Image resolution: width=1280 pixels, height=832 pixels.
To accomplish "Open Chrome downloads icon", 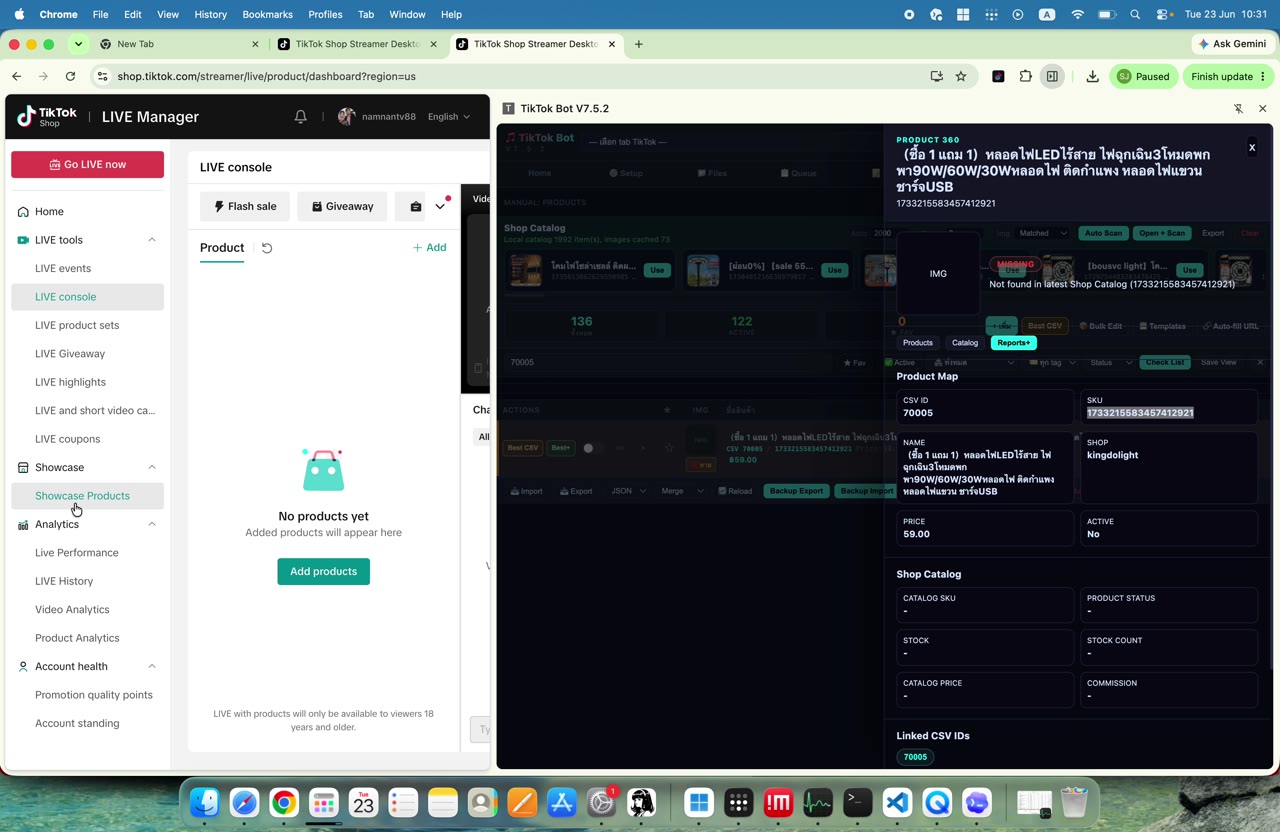I will [1092, 76].
